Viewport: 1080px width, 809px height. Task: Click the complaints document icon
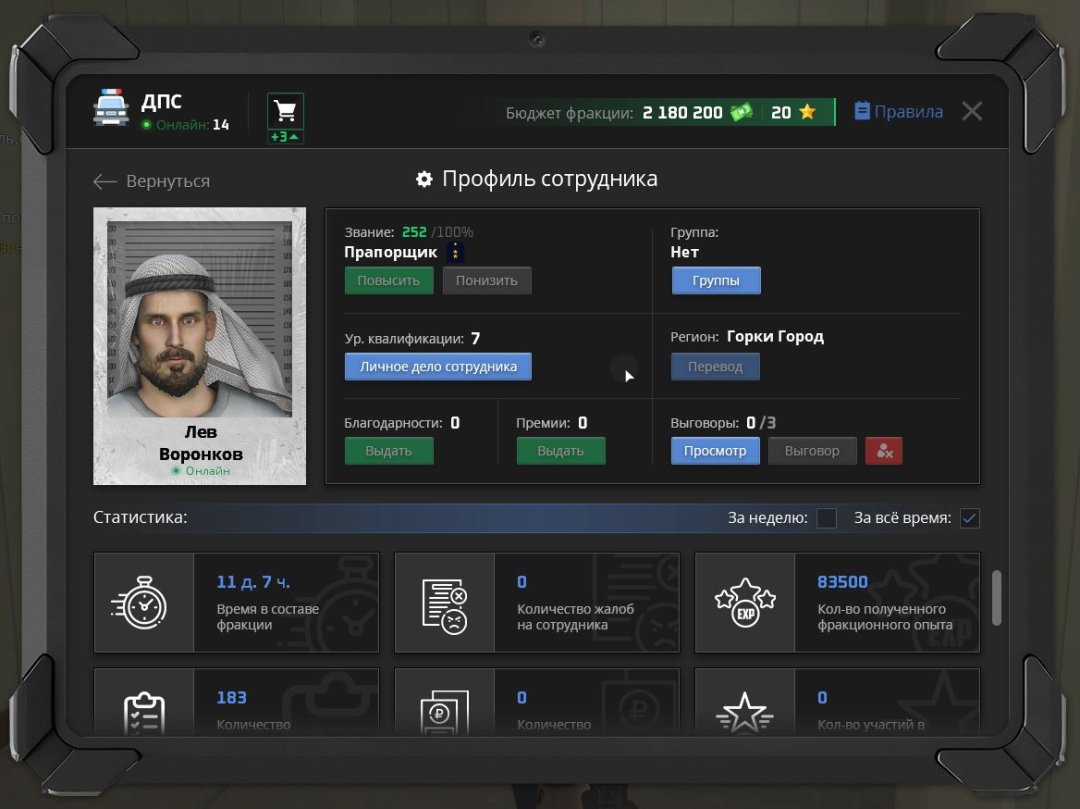point(445,606)
